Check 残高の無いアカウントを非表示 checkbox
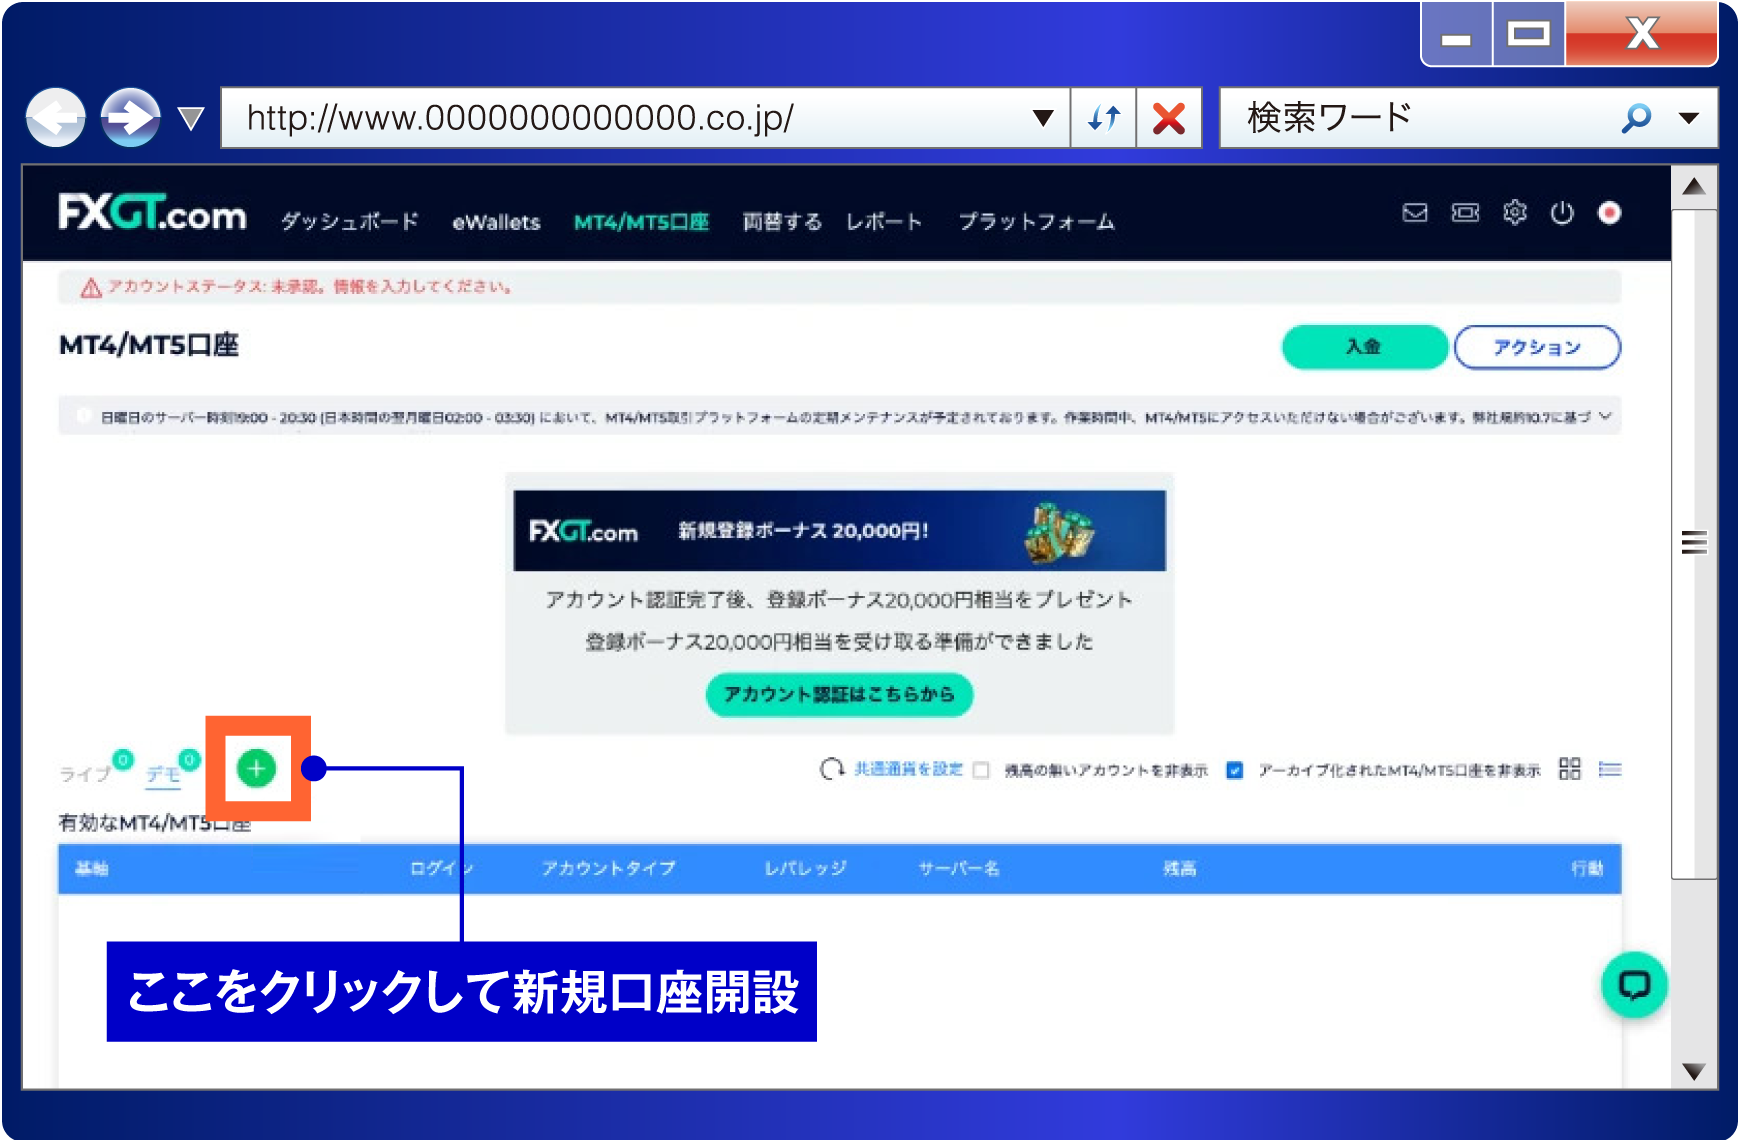 tap(981, 770)
